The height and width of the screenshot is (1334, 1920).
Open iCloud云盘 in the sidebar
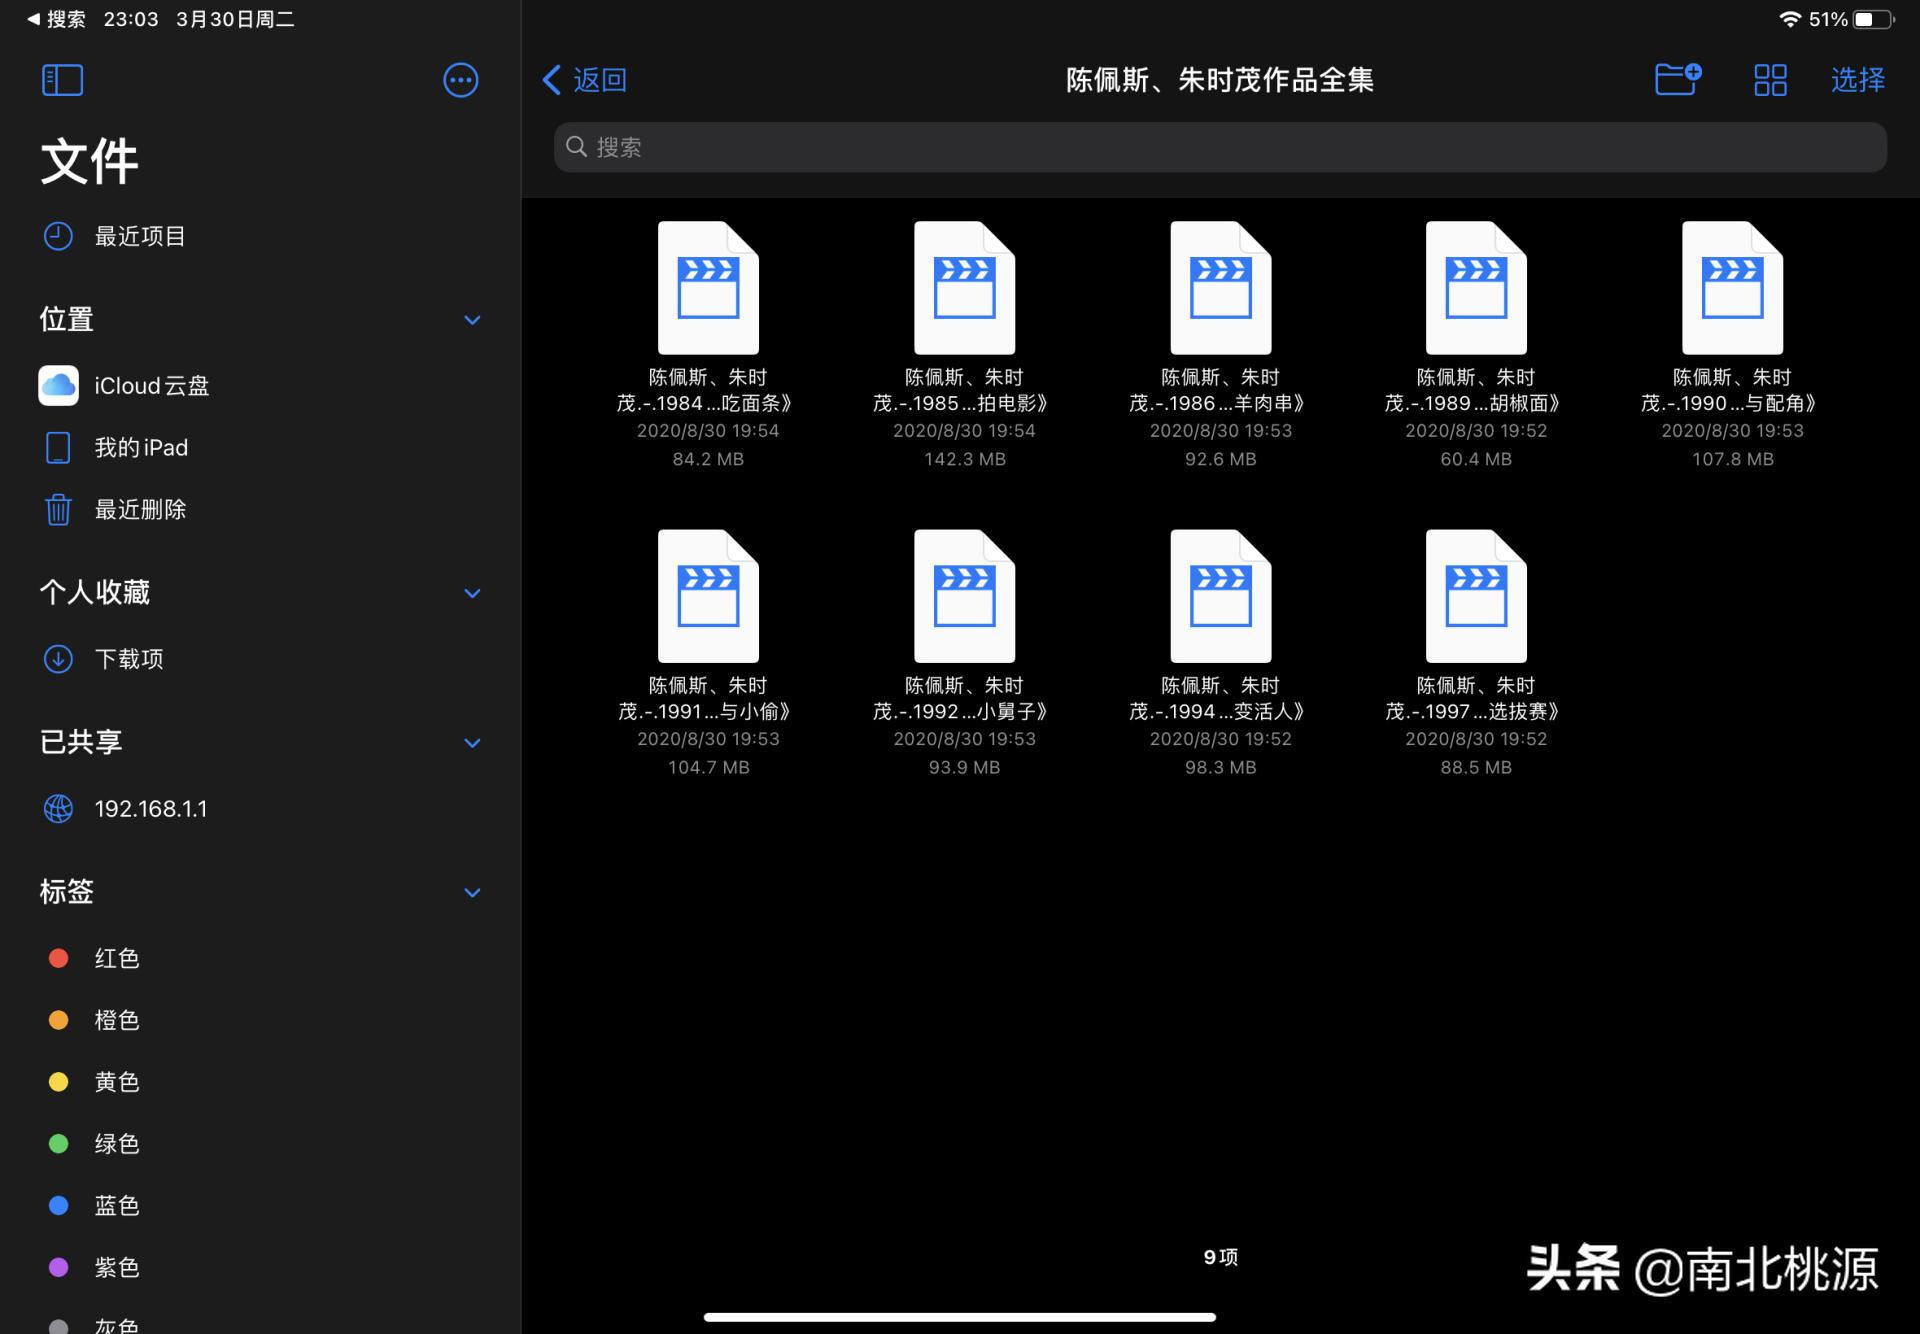pos(150,385)
